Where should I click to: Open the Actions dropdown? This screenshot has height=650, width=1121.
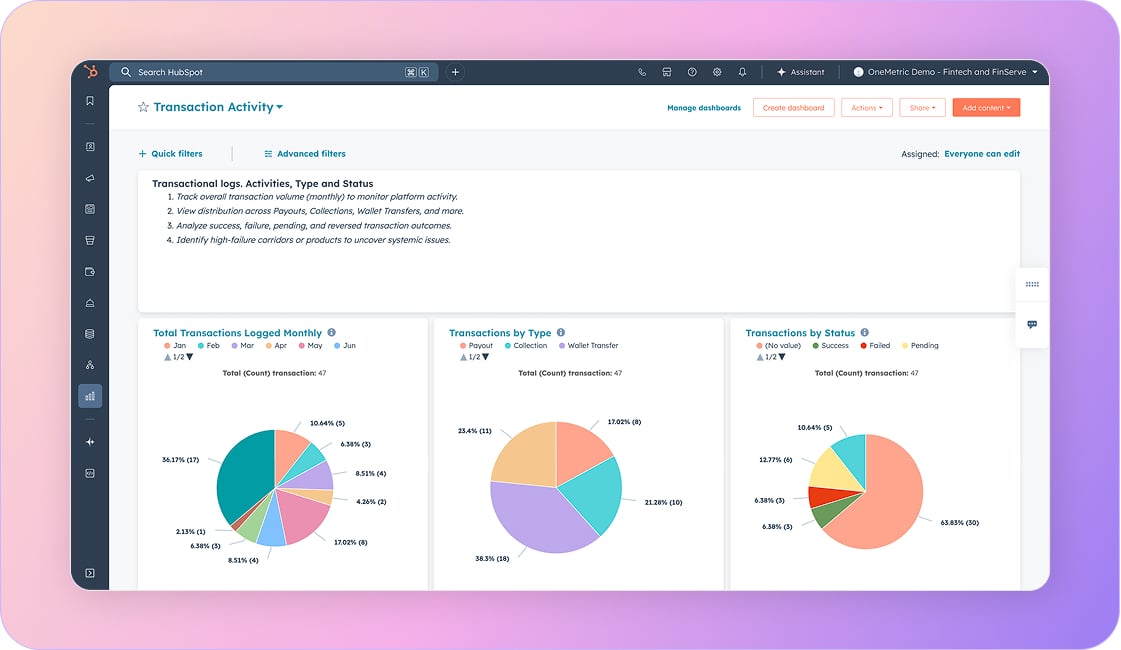(x=866, y=108)
